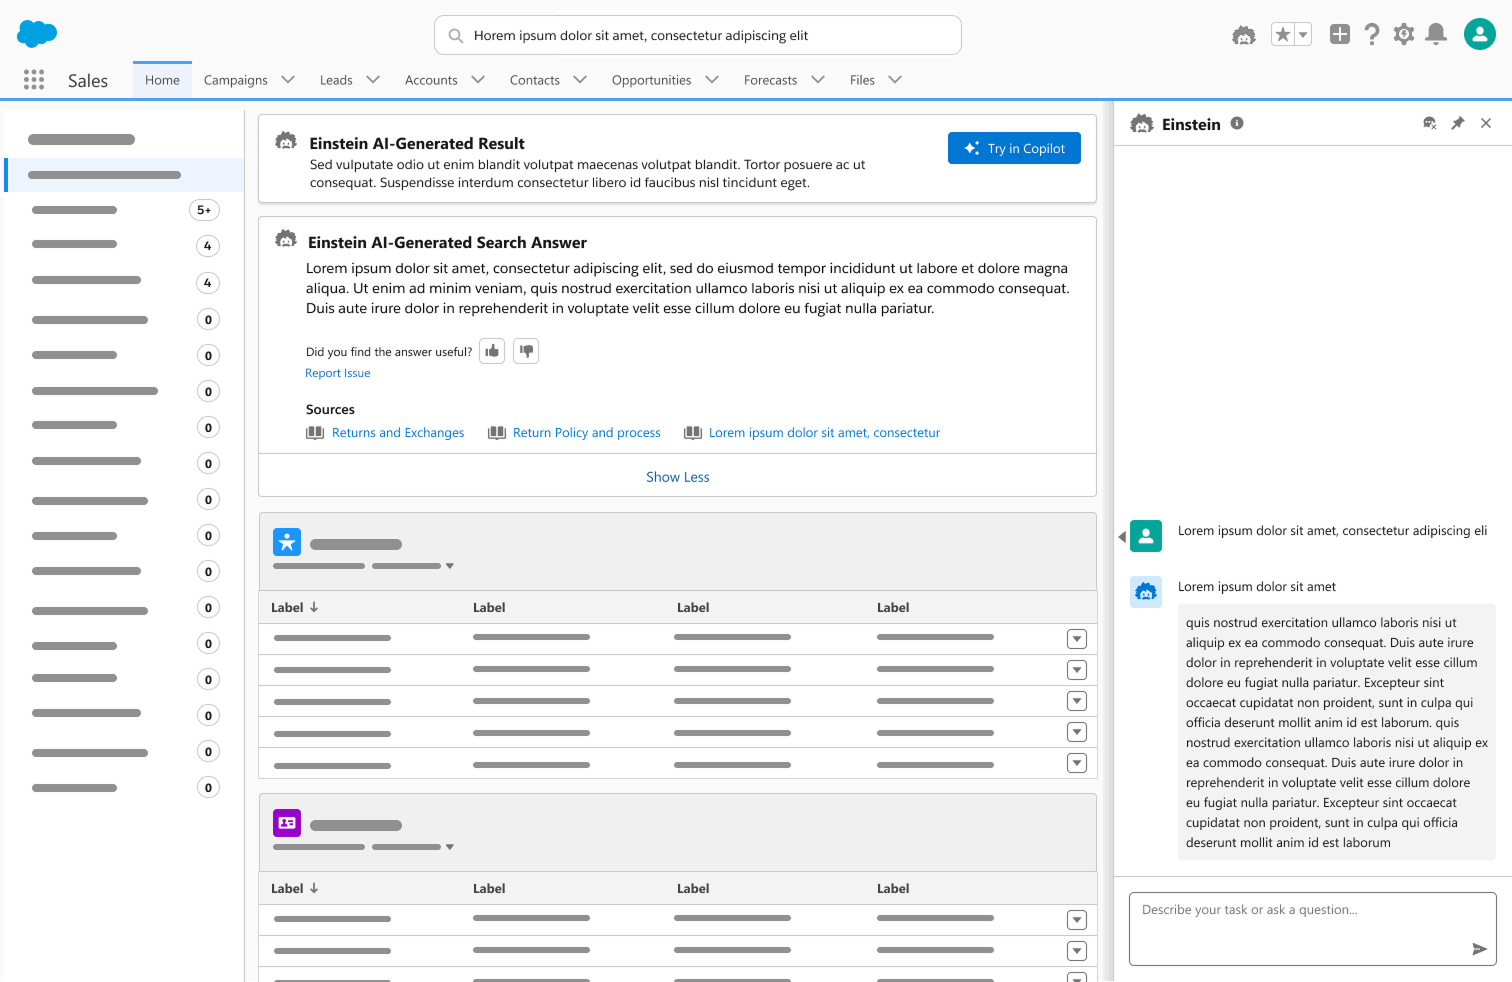Open the App Launcher grid icon
This screenshot has width=1512, height=982.
click(34, 80)
